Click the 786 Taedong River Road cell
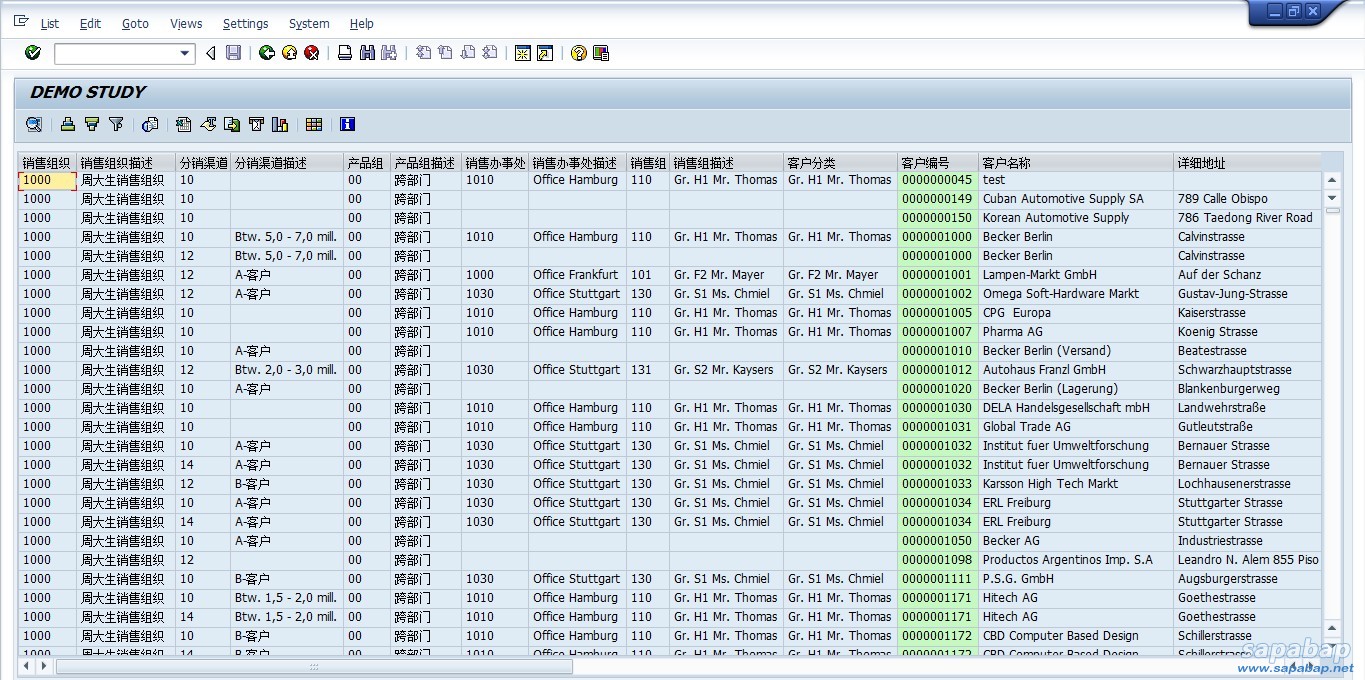Viewport: 1365px width, 680px height. pos(1247,218)
